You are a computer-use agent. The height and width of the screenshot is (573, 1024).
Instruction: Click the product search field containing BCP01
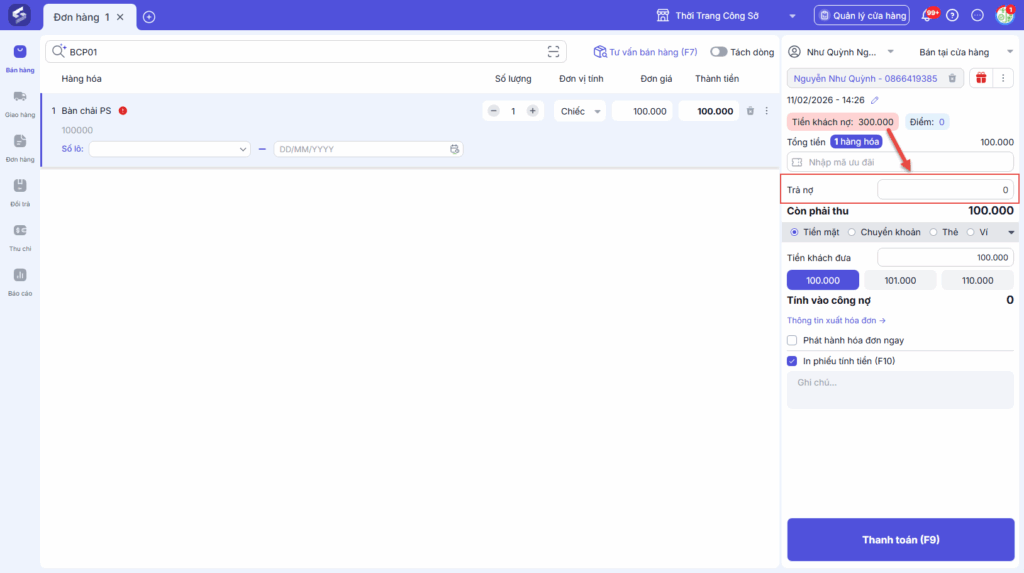pos(306,52)
